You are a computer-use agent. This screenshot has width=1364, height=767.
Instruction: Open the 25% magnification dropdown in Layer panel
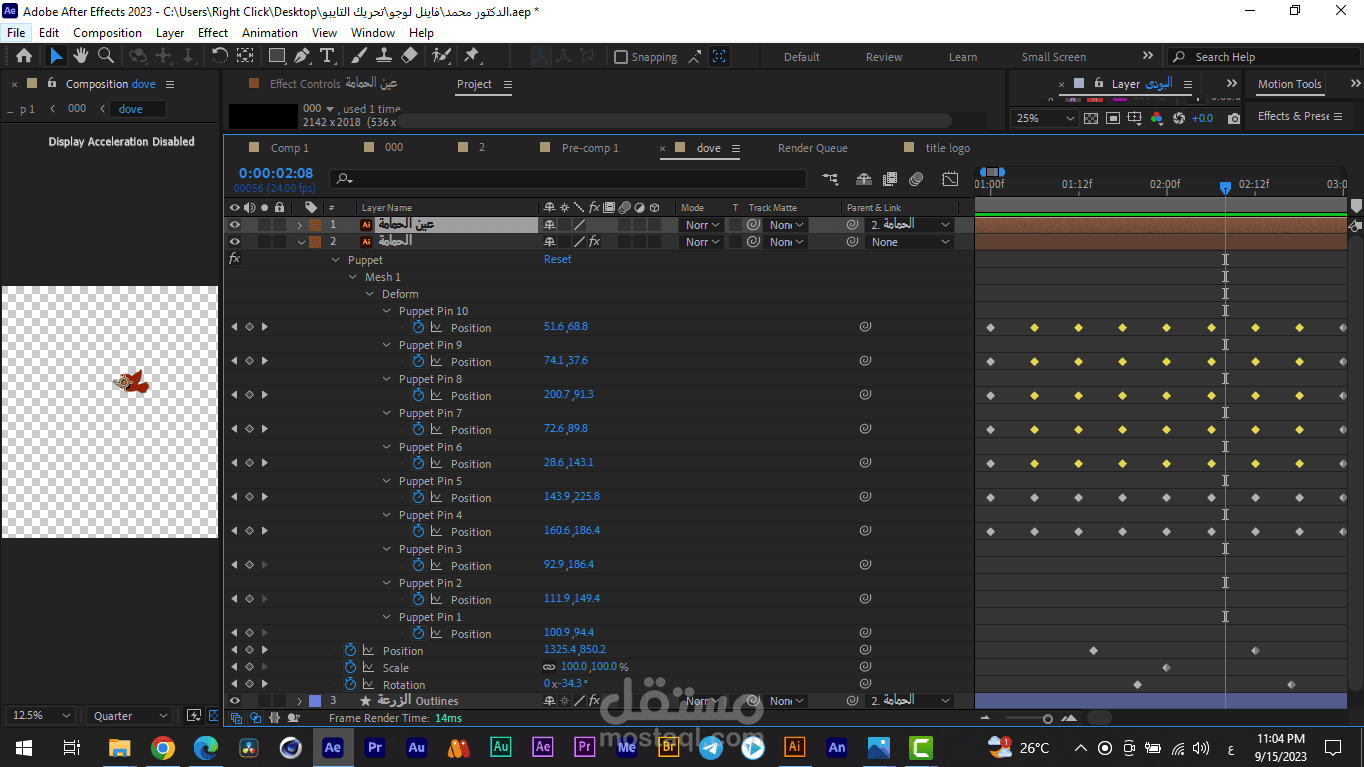pos(1045,118)
